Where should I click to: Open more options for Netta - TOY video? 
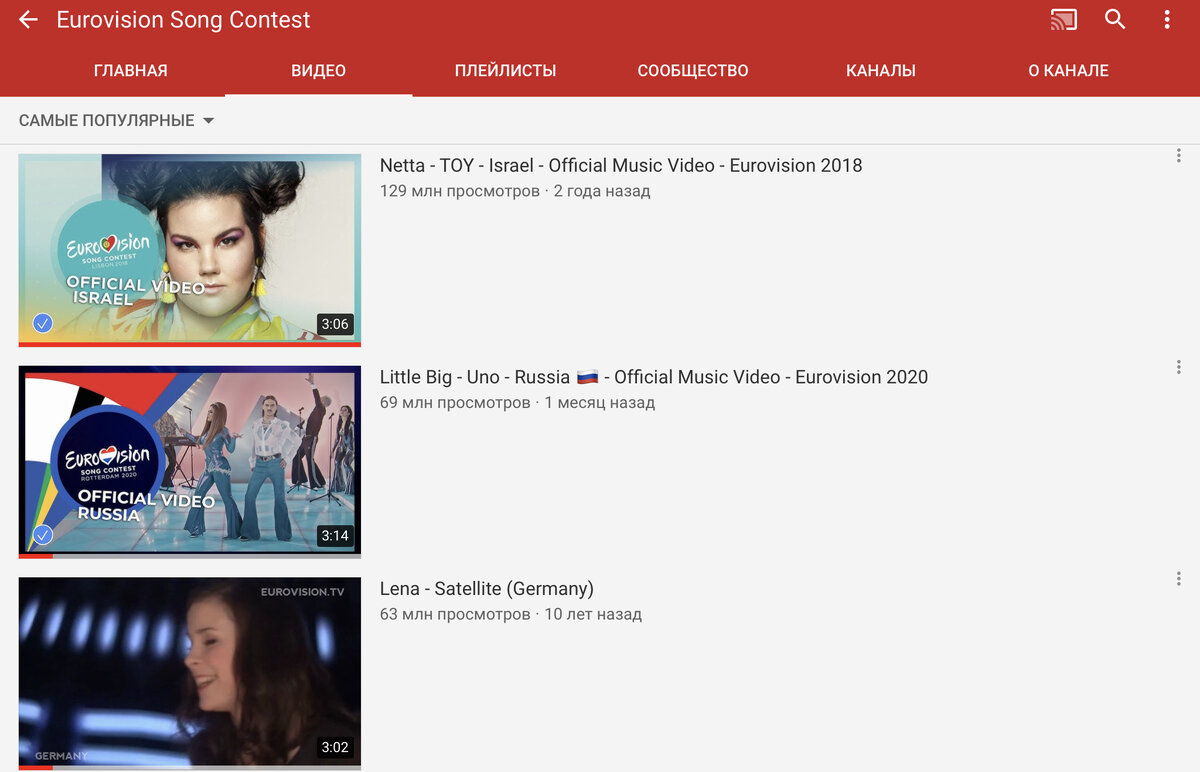pos(1179,155)
